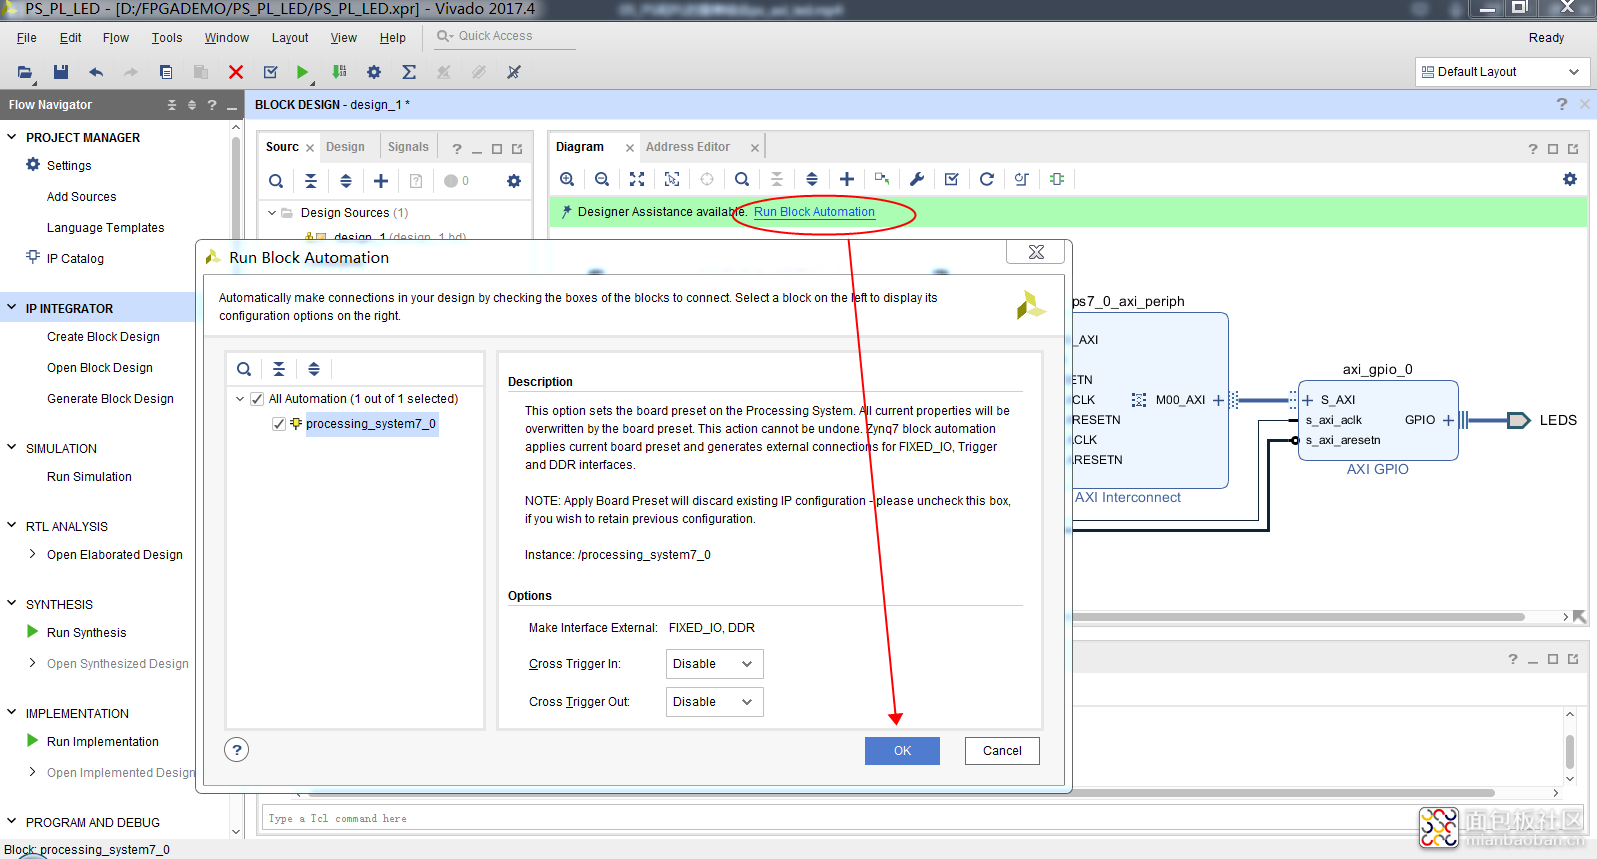Open the Layout menu
Image resolution: width=1597 pixels, height=859 pixels.
click(290, 38)
